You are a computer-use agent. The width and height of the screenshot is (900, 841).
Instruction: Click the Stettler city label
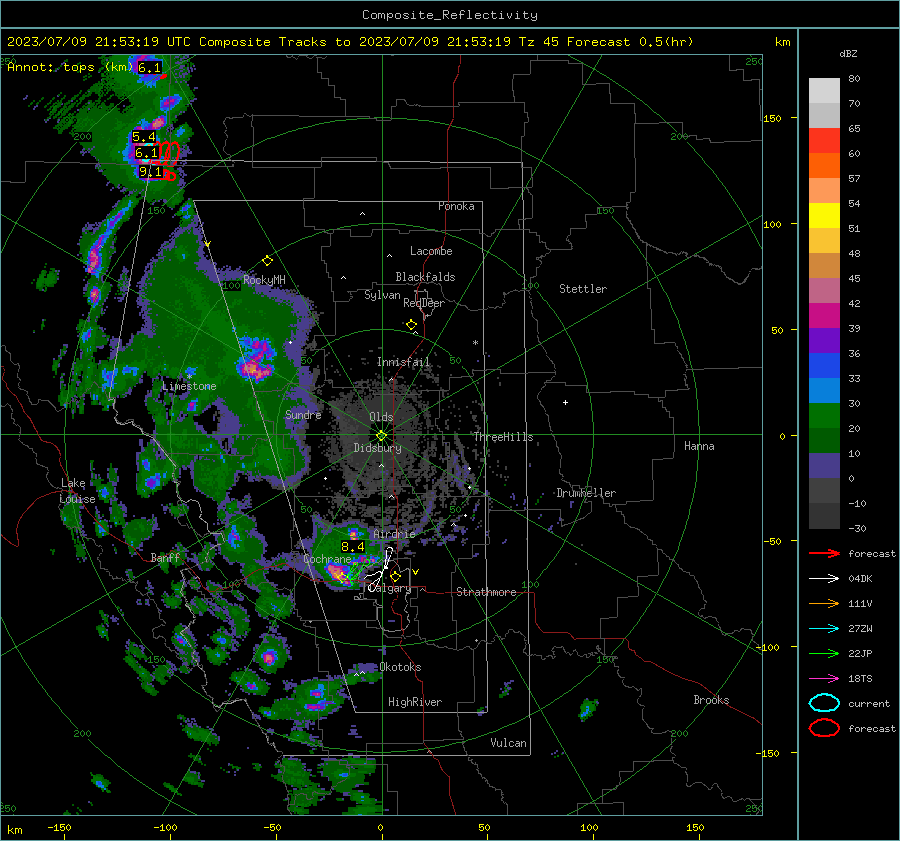(583, 289)
